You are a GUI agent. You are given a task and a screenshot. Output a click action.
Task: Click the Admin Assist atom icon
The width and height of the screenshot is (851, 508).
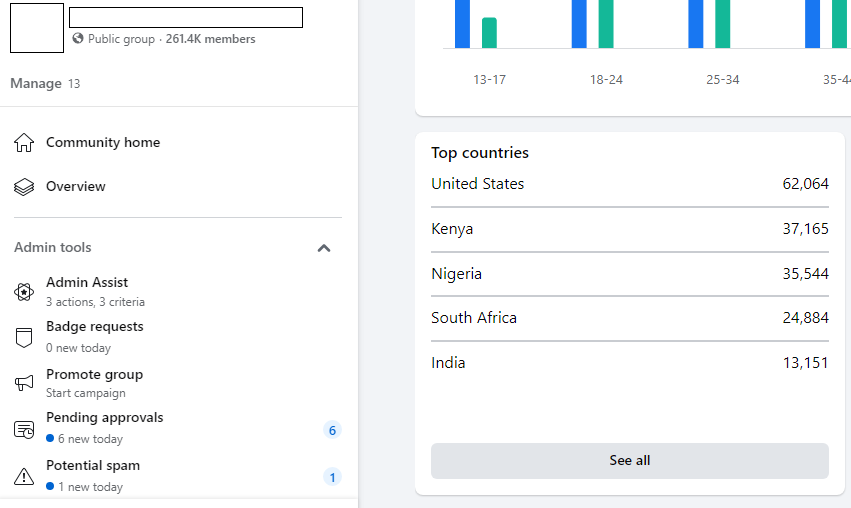24,292
